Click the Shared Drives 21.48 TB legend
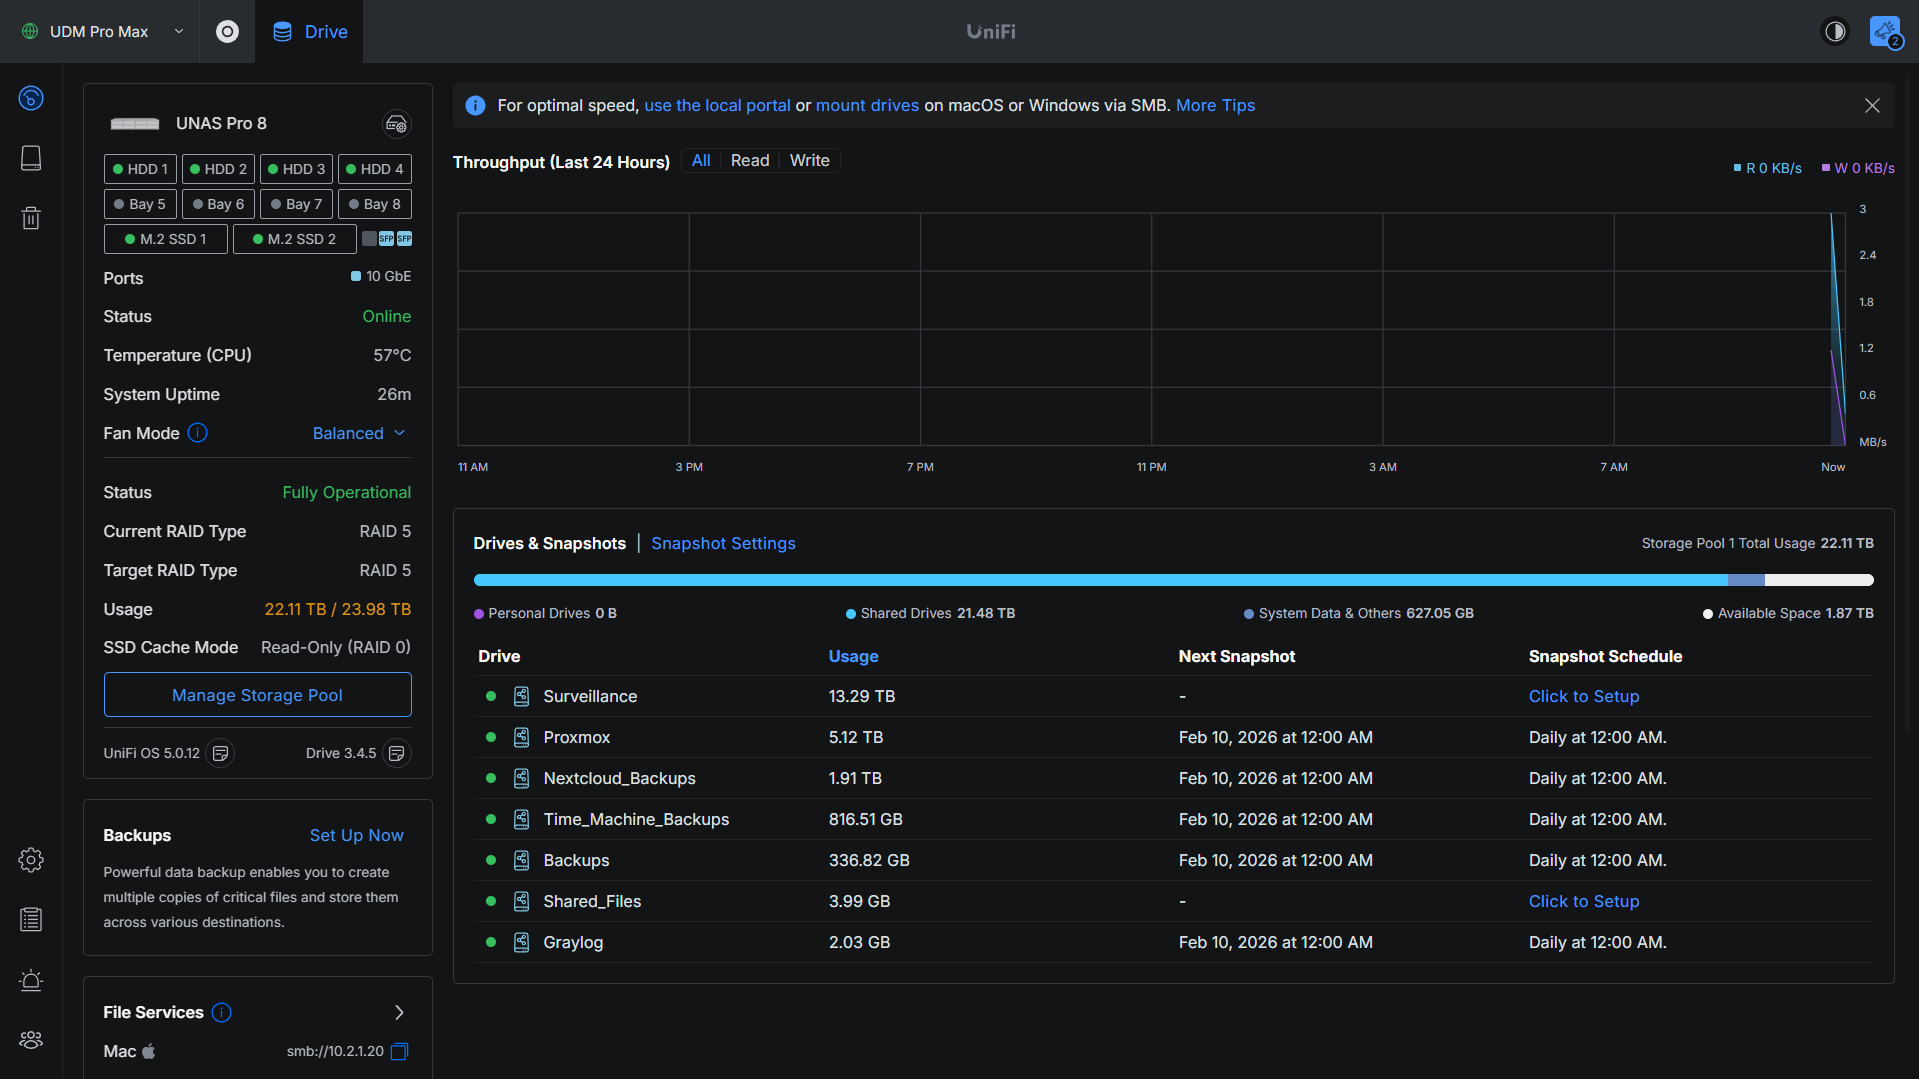This screenshot has width=1919, height=1079. (930, 614)
